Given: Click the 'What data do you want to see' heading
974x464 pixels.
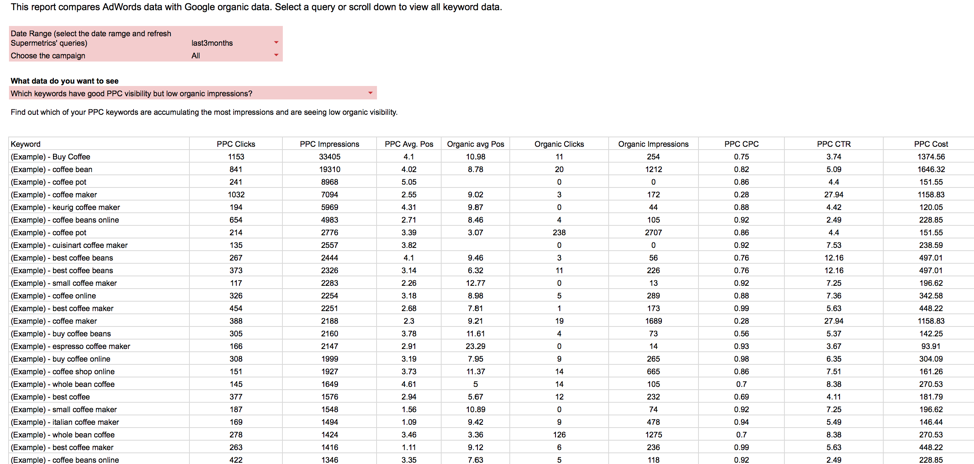Looking at the screenshot, I should [x=64, y=81].
